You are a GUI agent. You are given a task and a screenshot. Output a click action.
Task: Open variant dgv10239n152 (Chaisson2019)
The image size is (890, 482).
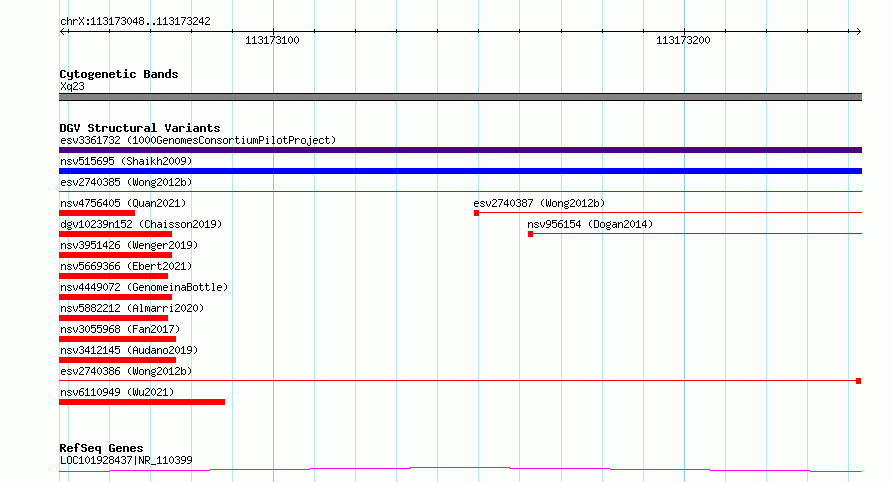(141, 224)
